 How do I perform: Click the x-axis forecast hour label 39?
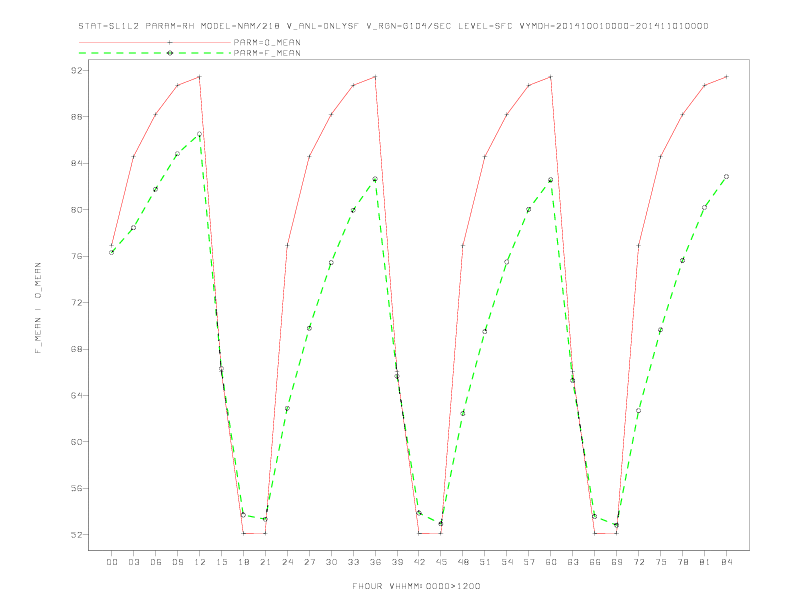point(397,562)
